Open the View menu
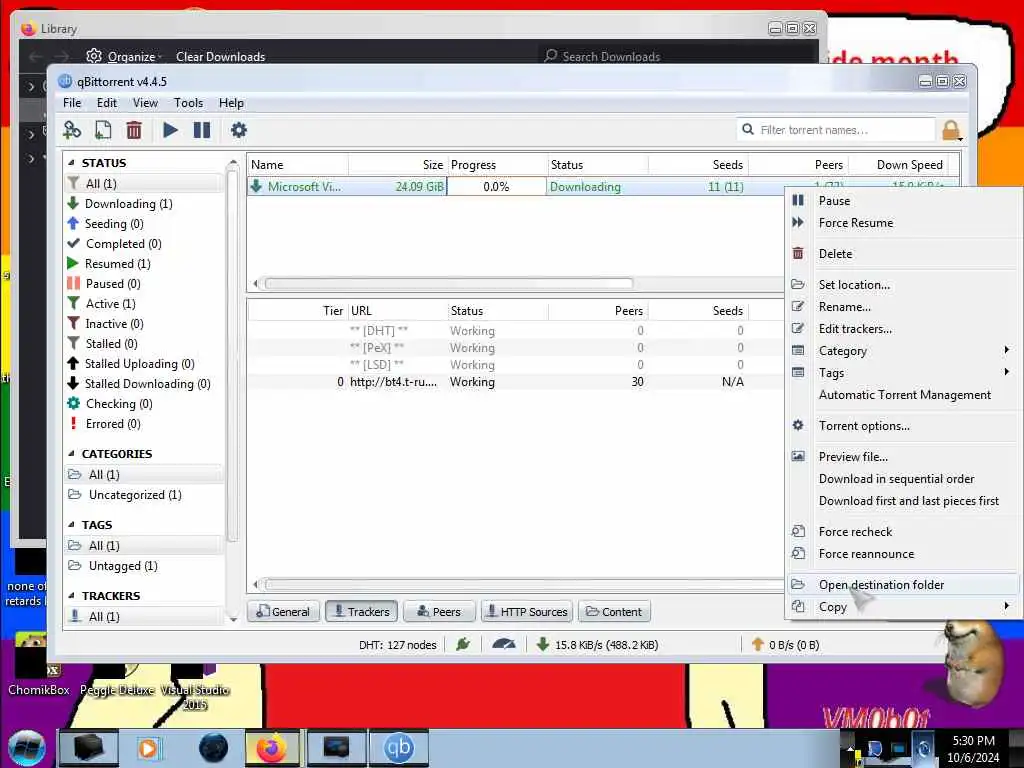This screenshot has width=1024, height=768. tap(145, 103)
